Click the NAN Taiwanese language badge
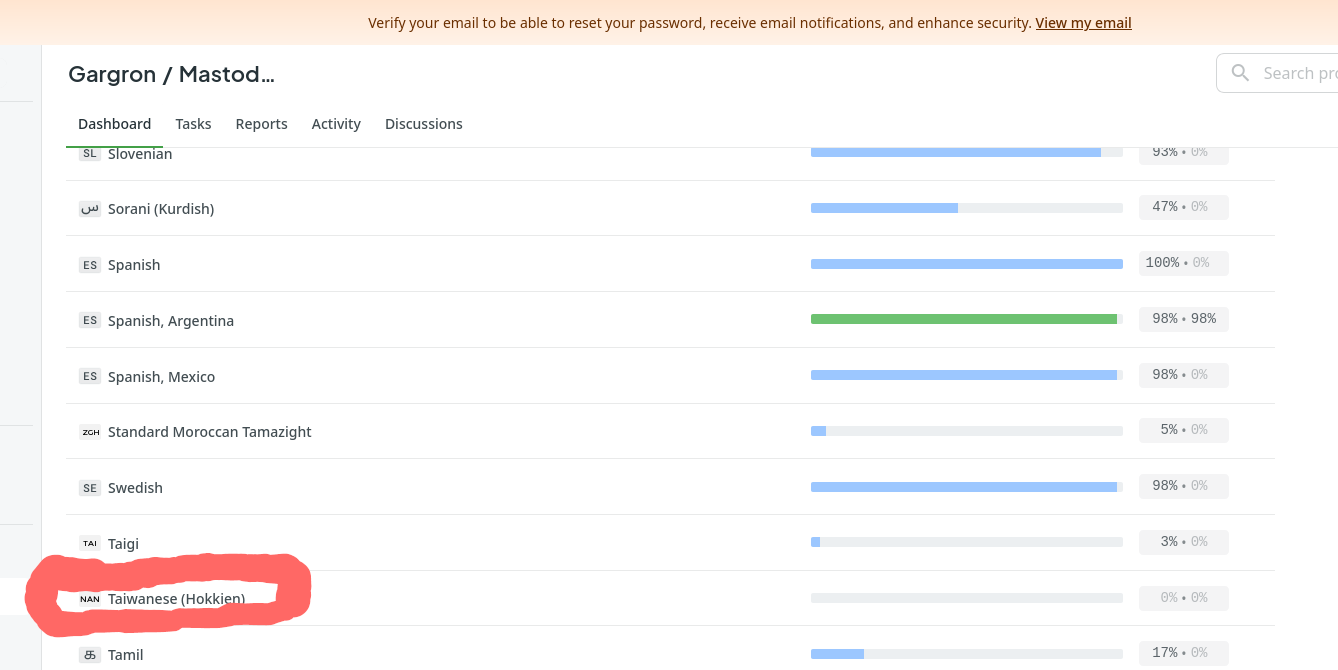The height and width of the screenshot is (670, 1338). pos(90,599)
